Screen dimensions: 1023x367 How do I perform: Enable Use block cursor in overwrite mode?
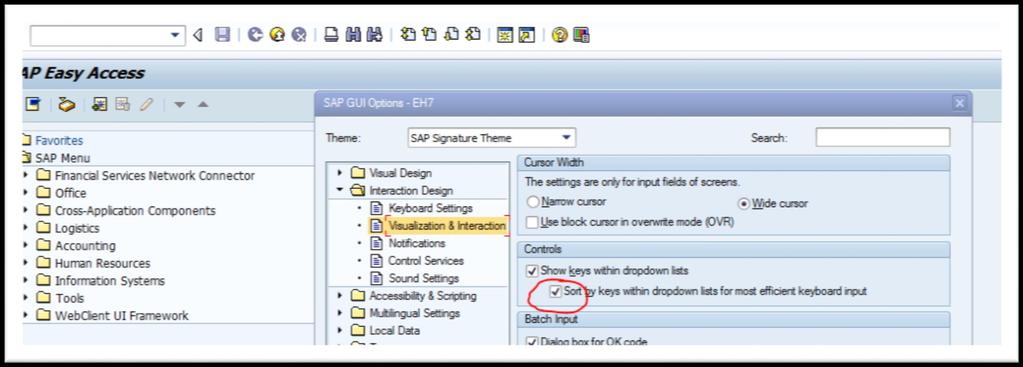[x=532, y=222]
